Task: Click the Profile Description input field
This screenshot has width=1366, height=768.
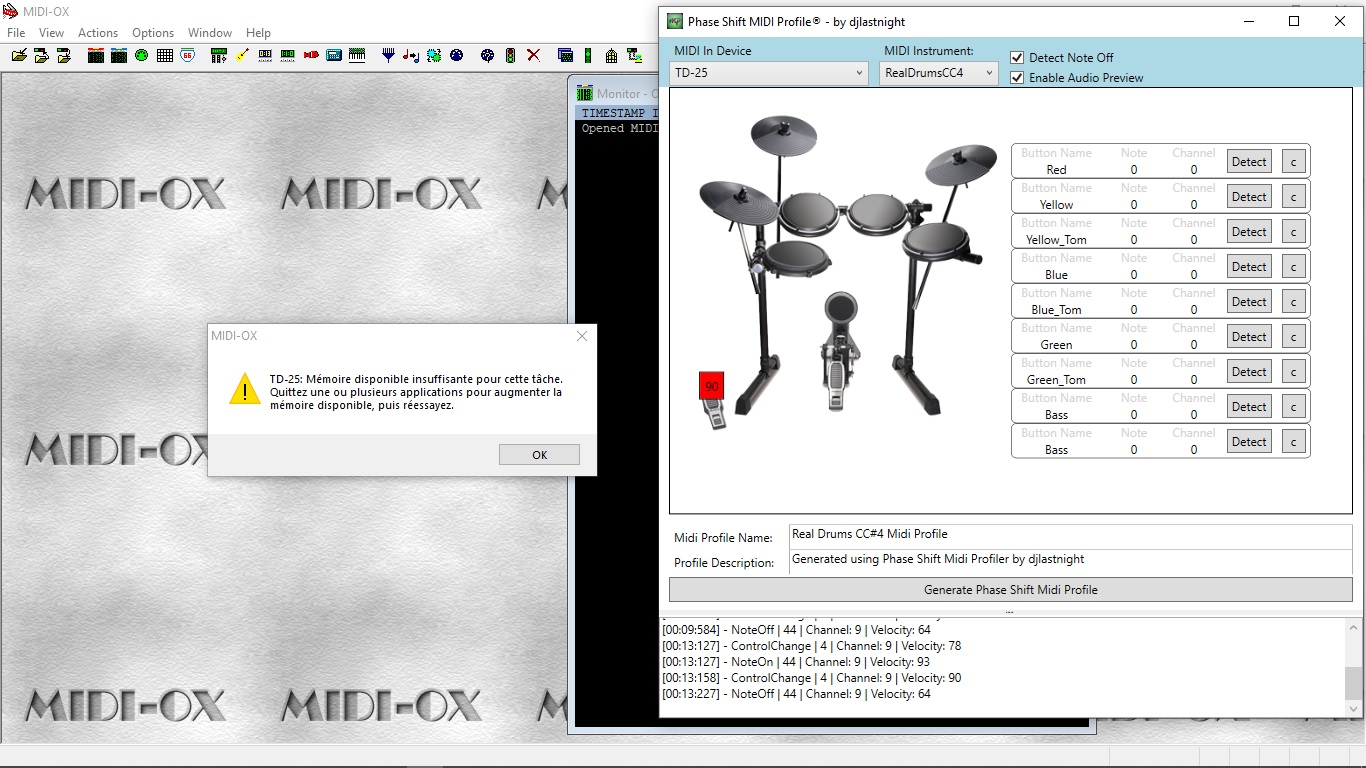Action: pyautogui.click(x=1070, y=562)
